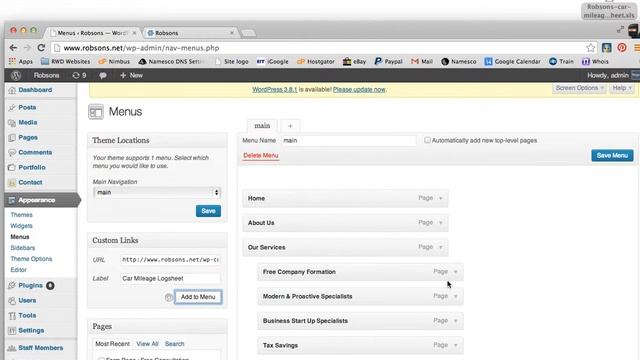640x360 pixels.
Task: Click the Label field with Car Mileage Logsheet
Action: coord(170,278)
